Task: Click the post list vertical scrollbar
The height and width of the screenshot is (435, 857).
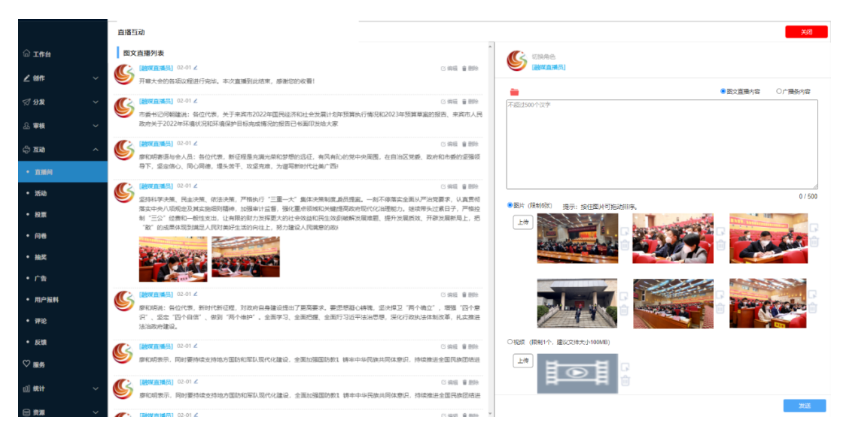Action: click(490, 230)
